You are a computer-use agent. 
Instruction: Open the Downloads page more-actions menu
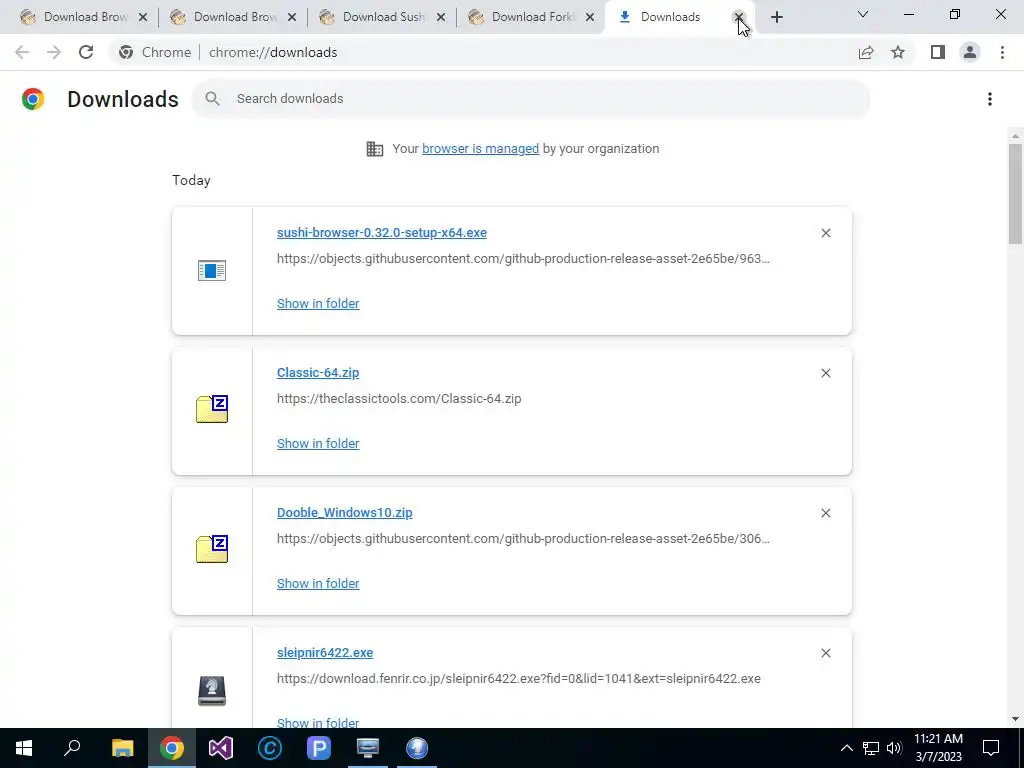(x=990, y=99)
